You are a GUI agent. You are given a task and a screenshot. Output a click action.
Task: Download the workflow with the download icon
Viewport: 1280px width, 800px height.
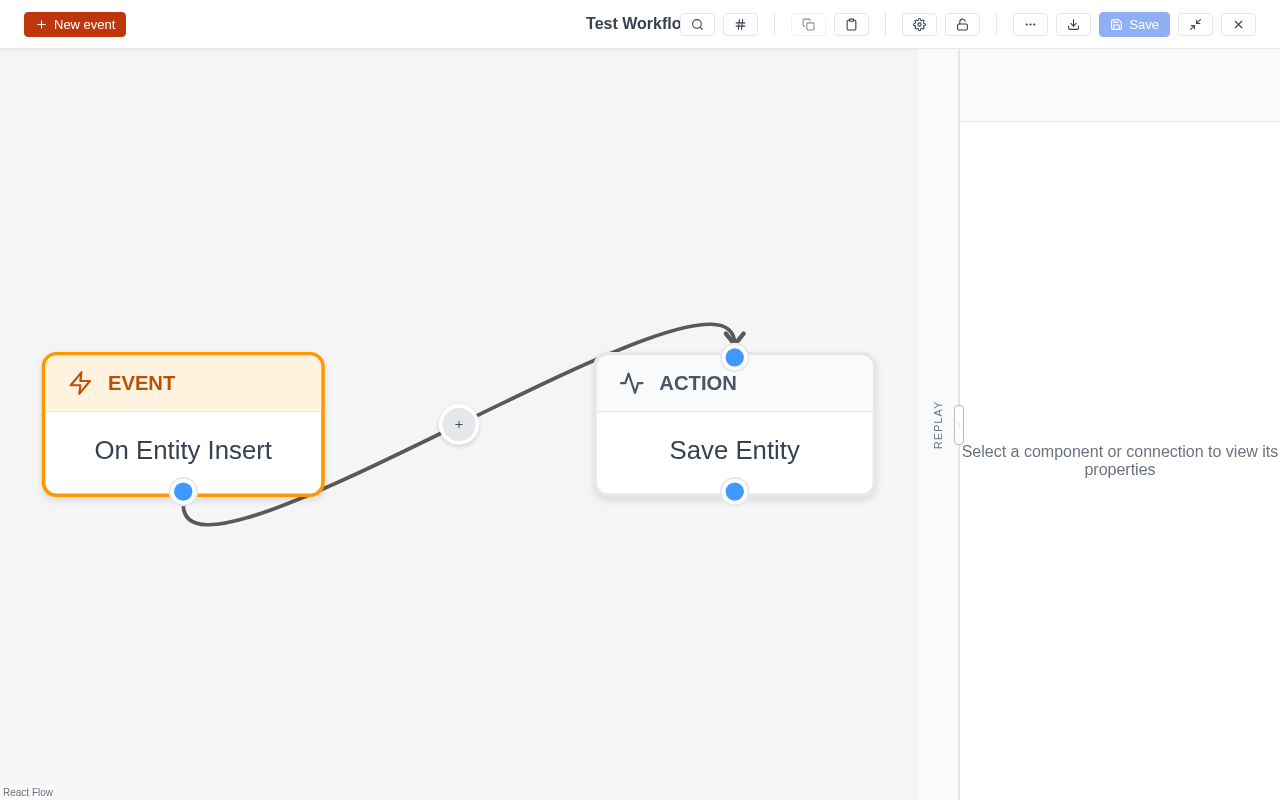click(x=1073, y=23)
